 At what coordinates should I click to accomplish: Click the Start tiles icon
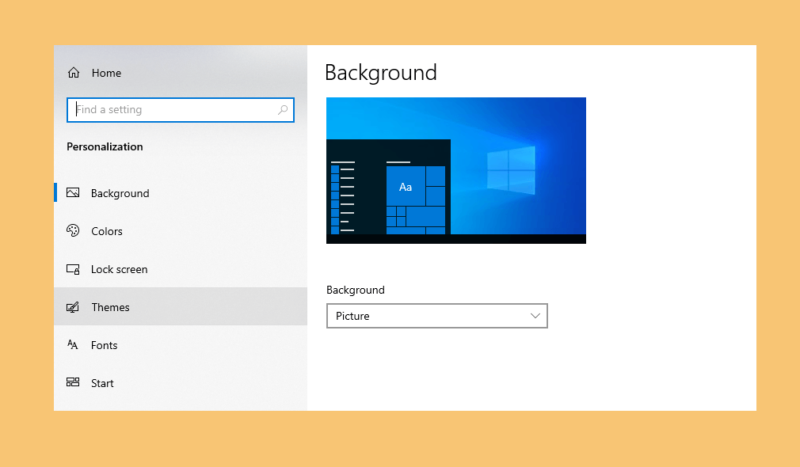click(73, 382)
